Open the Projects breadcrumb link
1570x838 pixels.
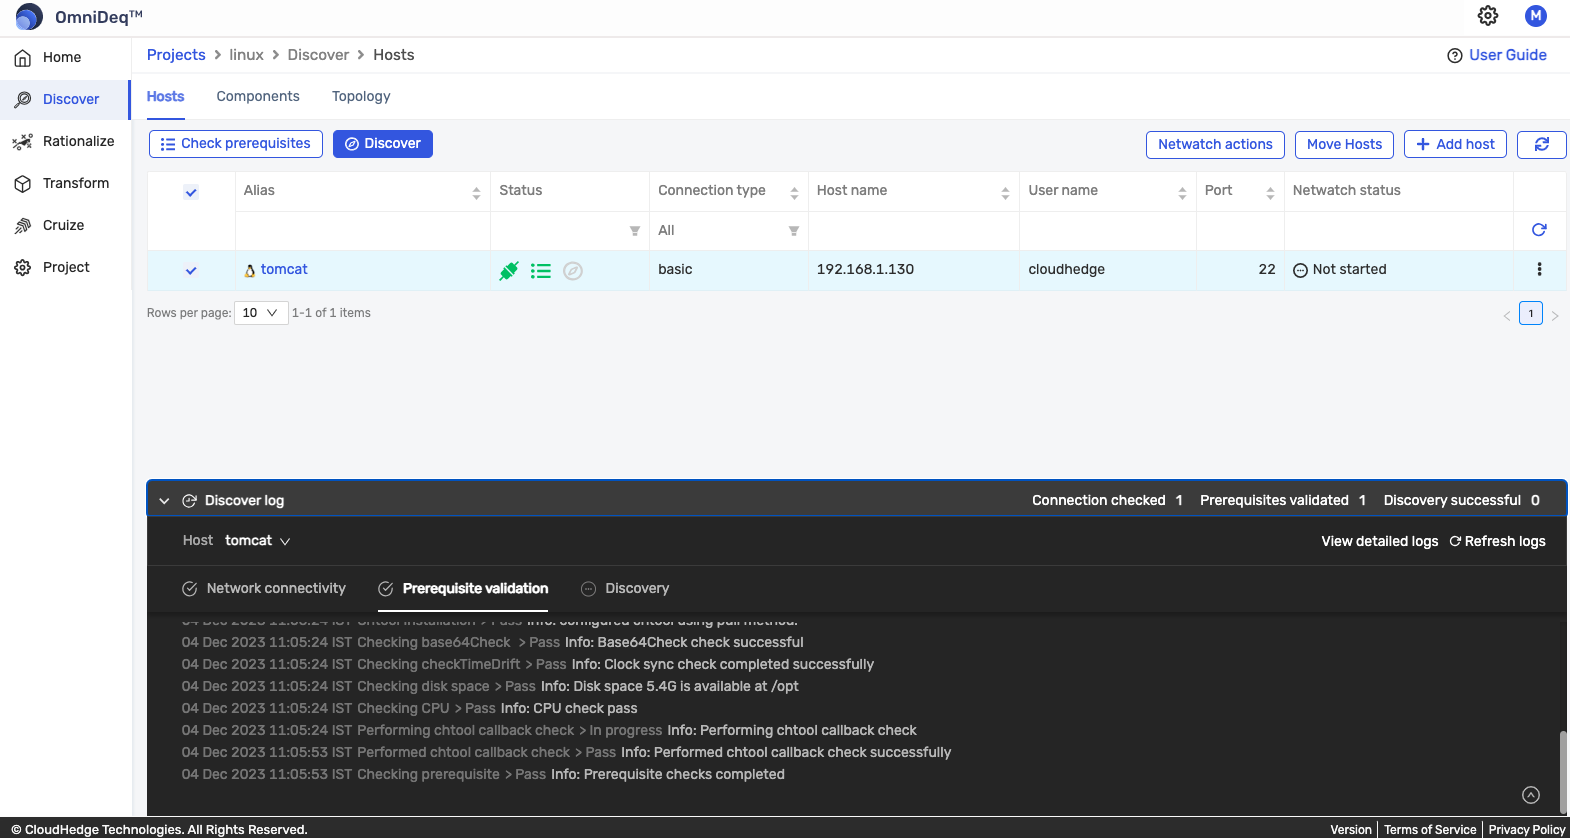click(176, 55)
